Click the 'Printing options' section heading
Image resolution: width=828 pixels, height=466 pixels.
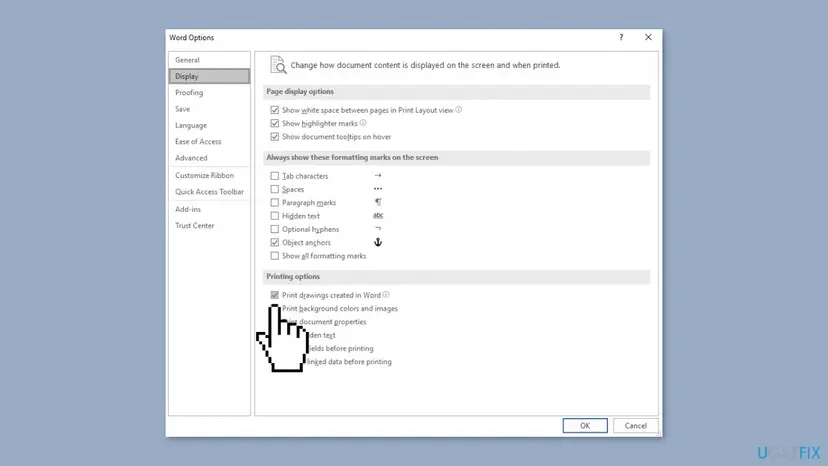[x=293, y=276]
